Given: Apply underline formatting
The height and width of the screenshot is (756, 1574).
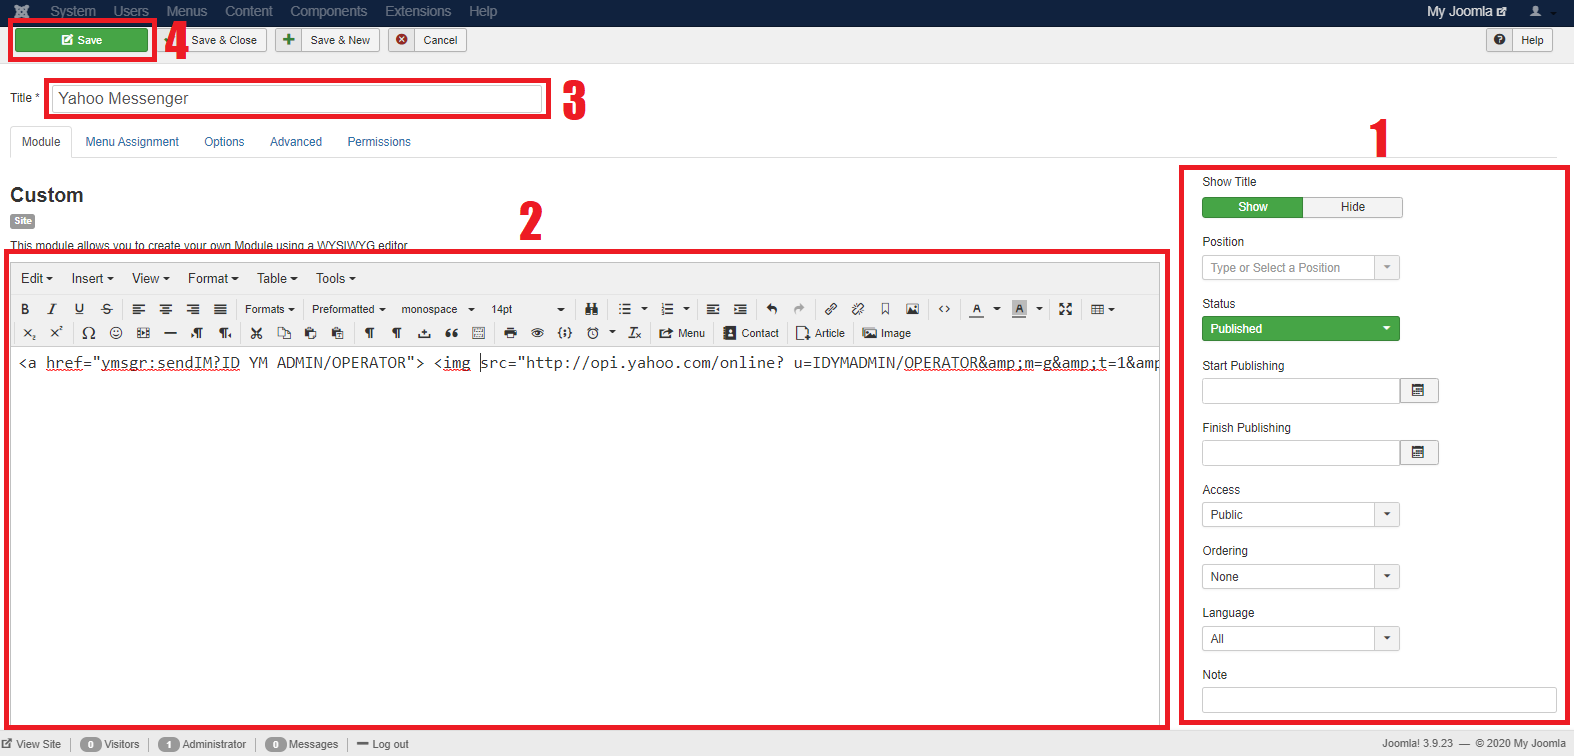Looking at the screenshot, I should (x=79, y=309).
